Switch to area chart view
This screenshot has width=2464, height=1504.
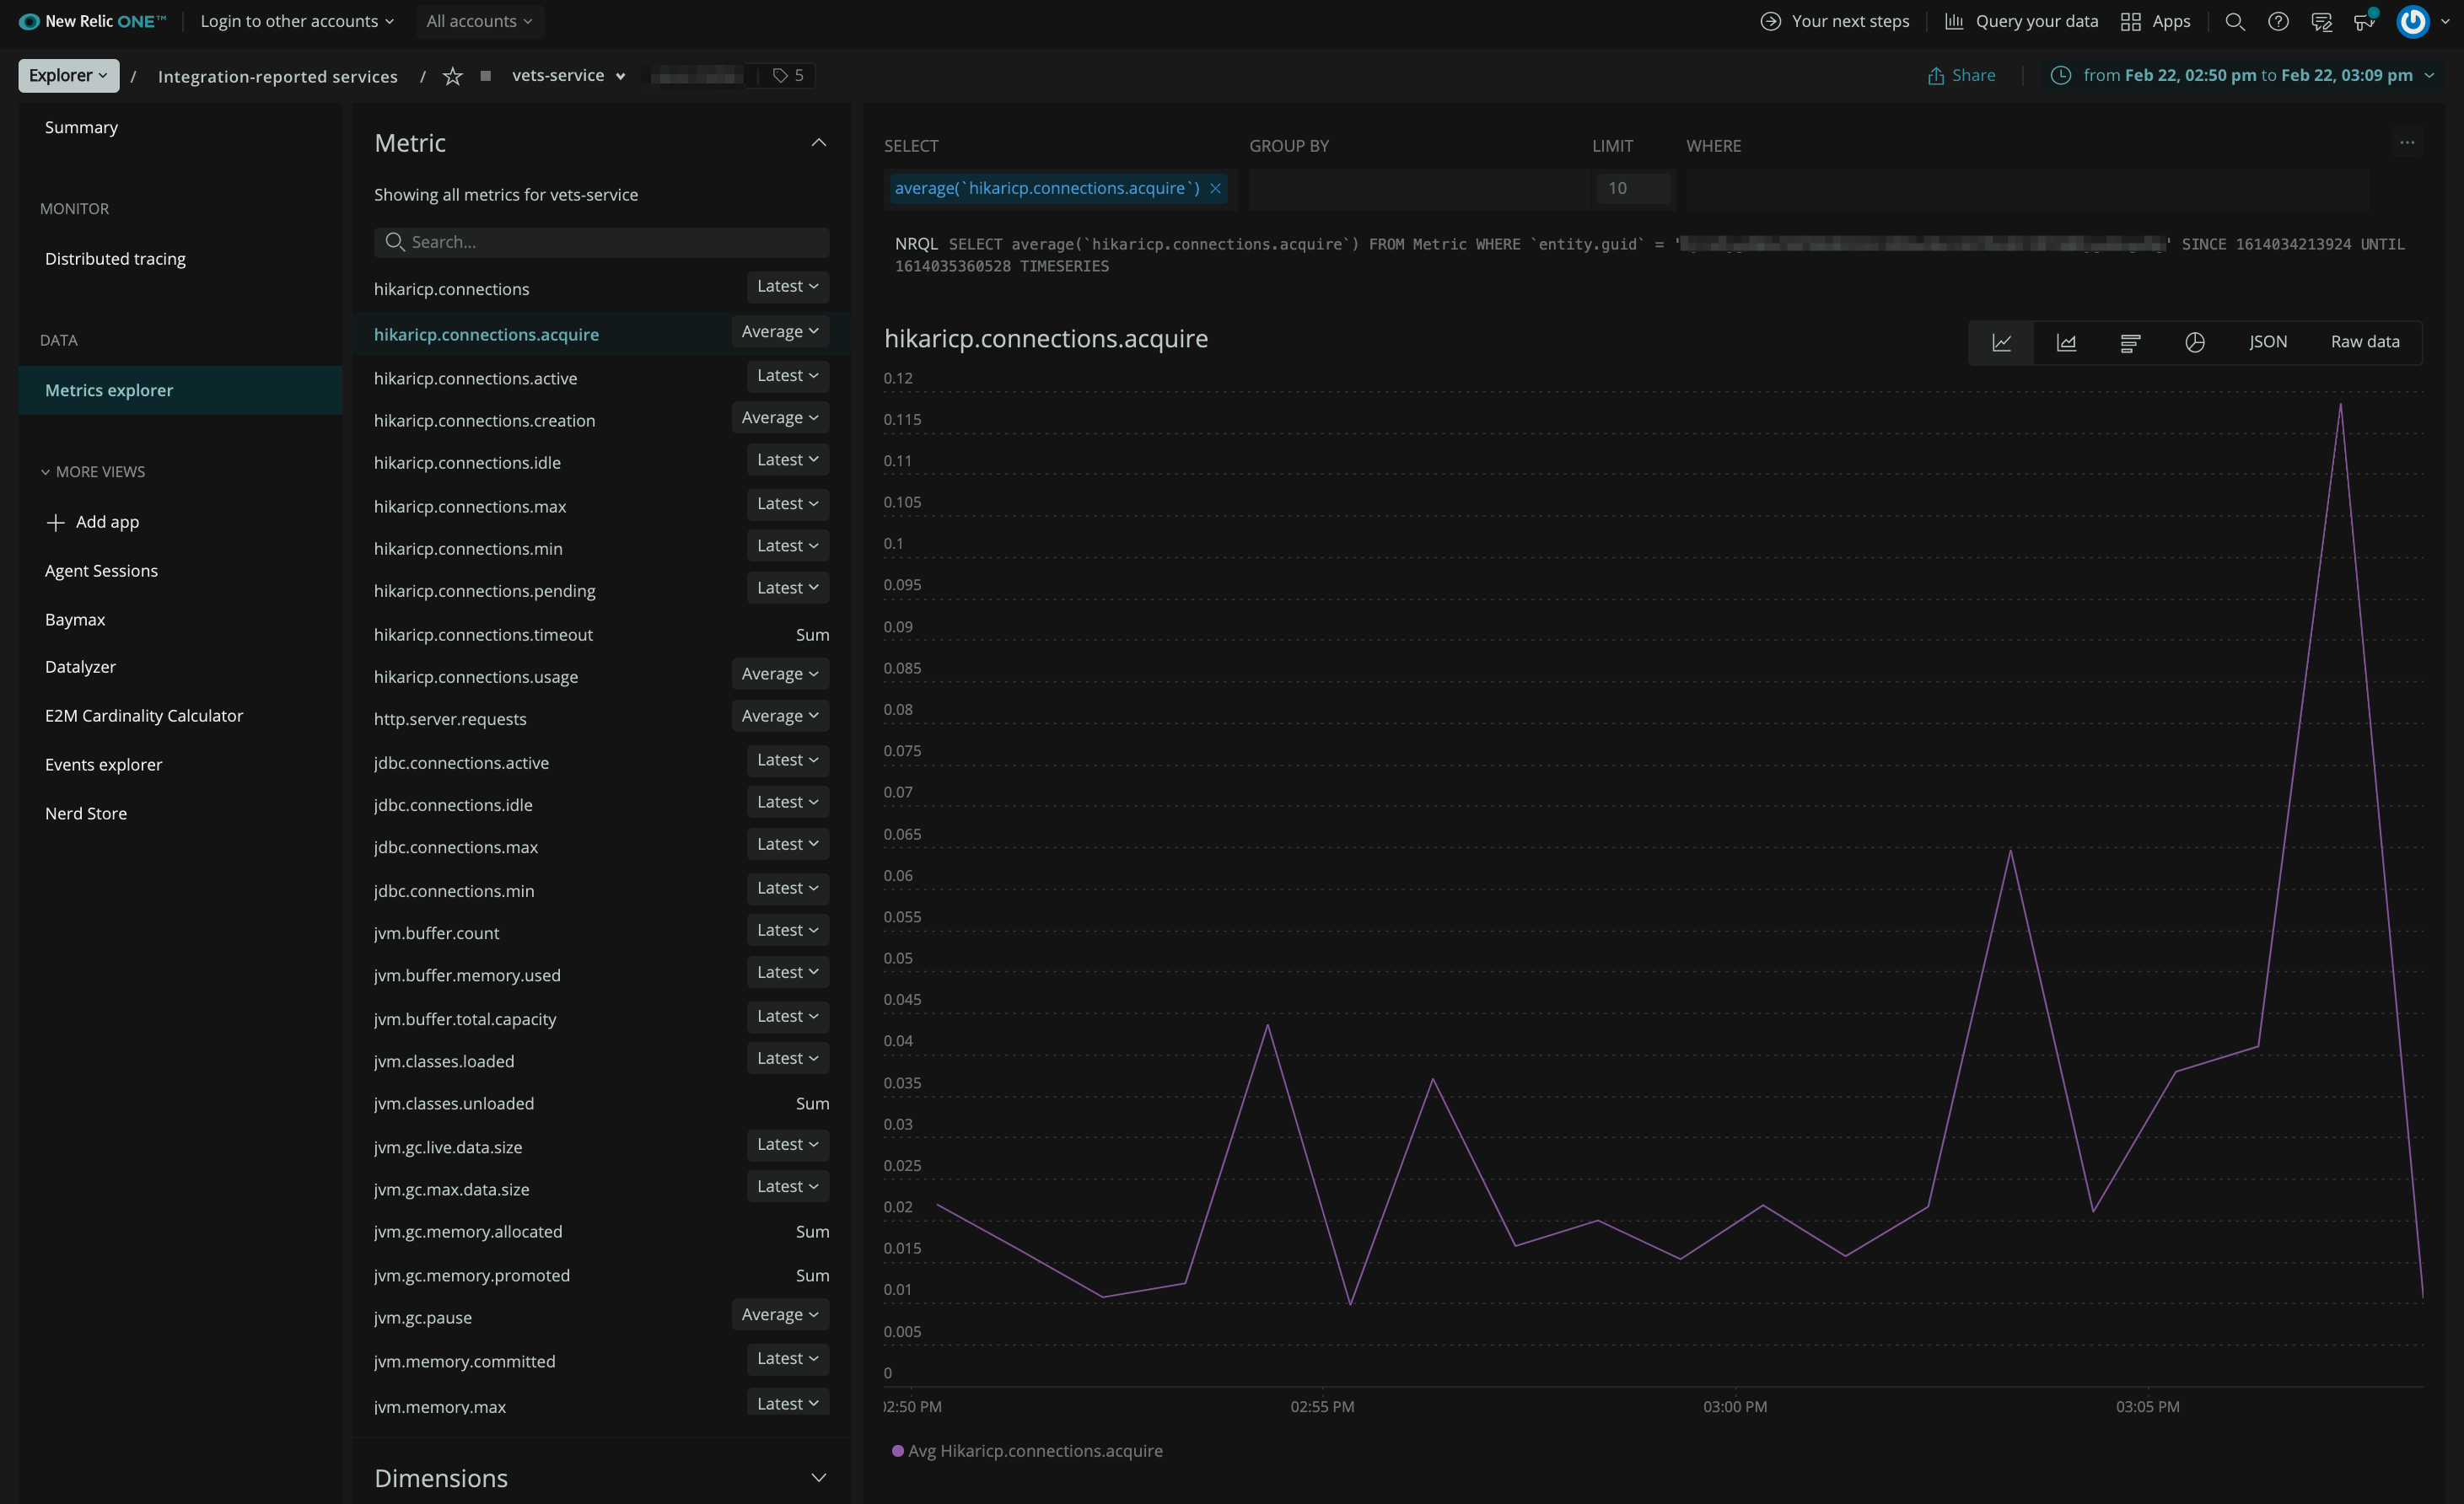(x=2066, y=342)
